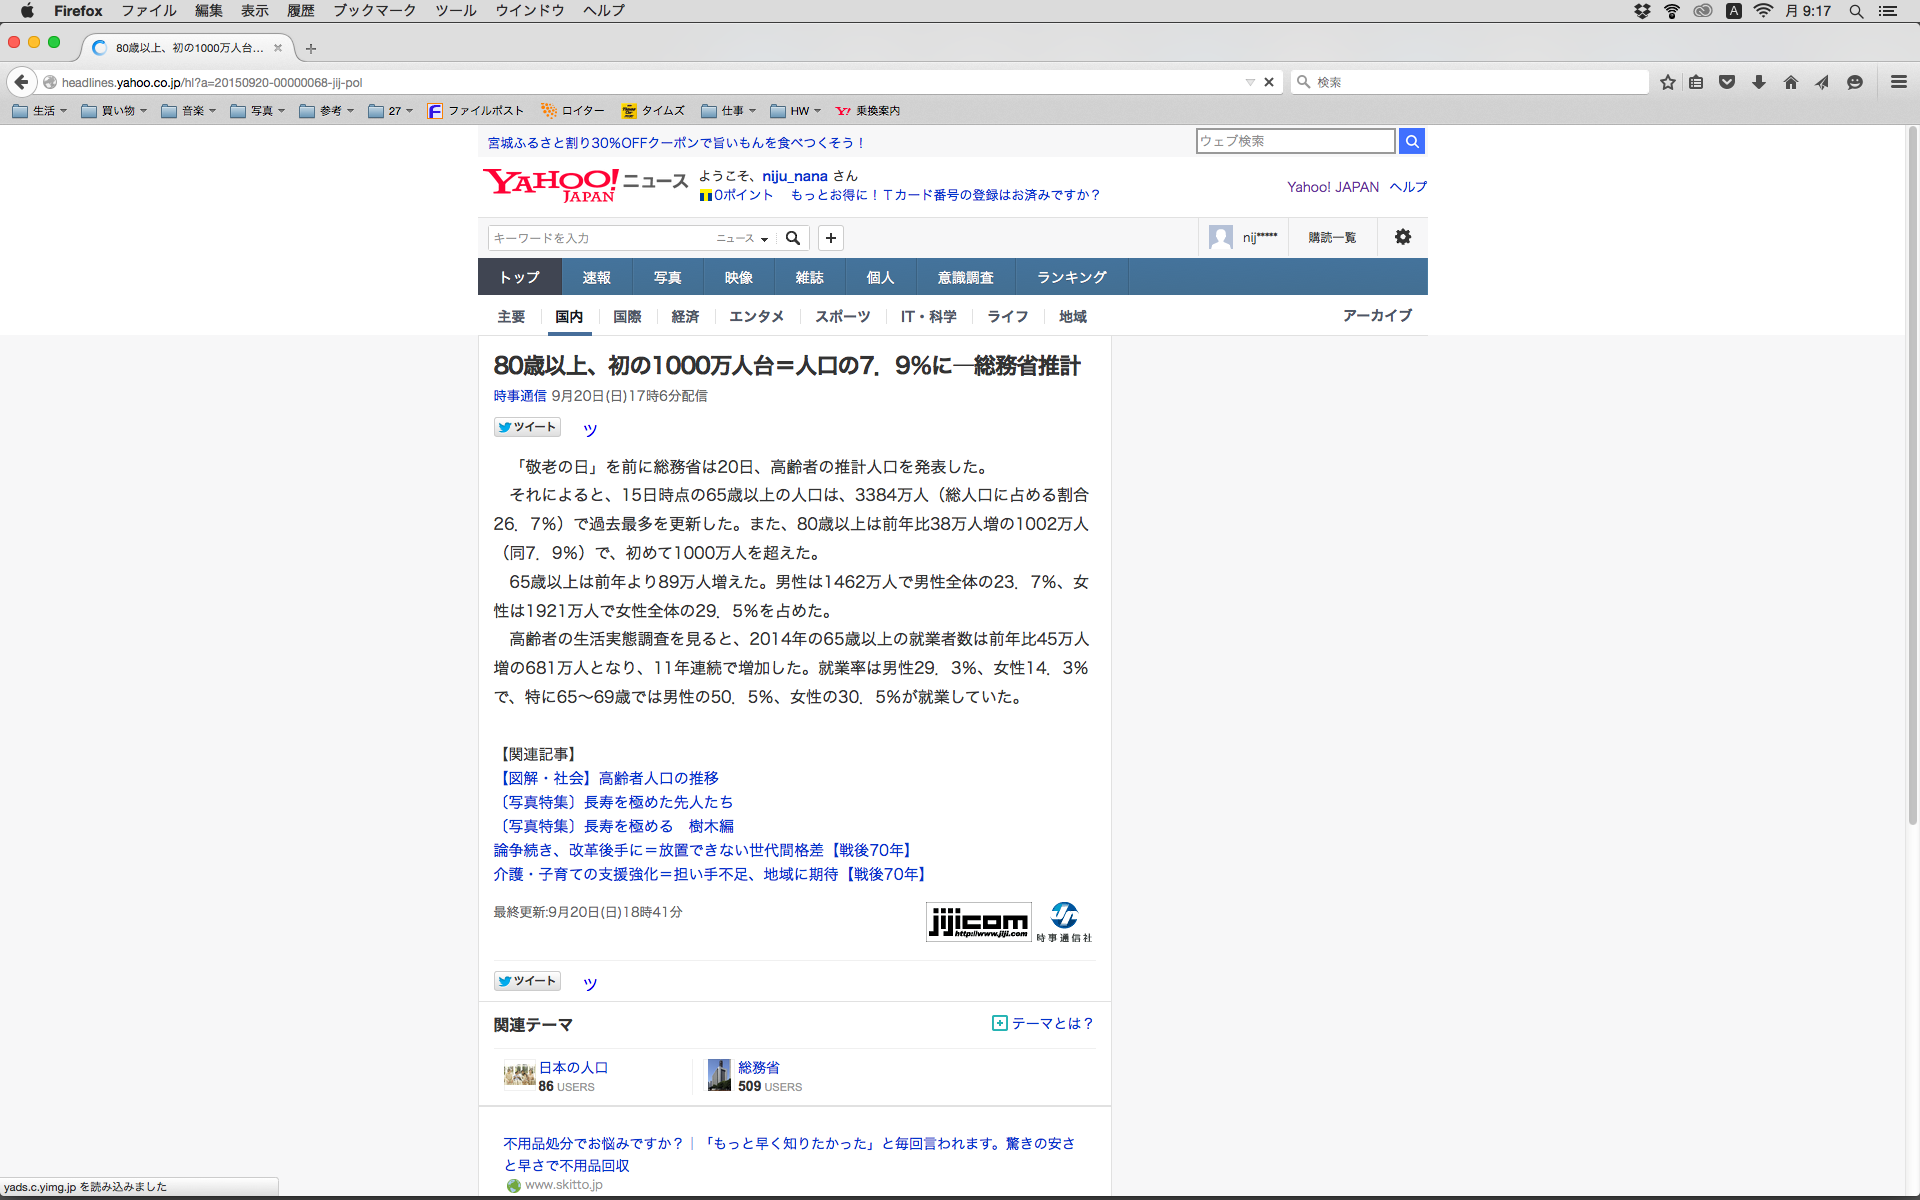The height and width of the screenshot is (1200, 1920).
Task: Click the plus button beside keyword search
Action: pyautogui.click(x=831, y=238)
